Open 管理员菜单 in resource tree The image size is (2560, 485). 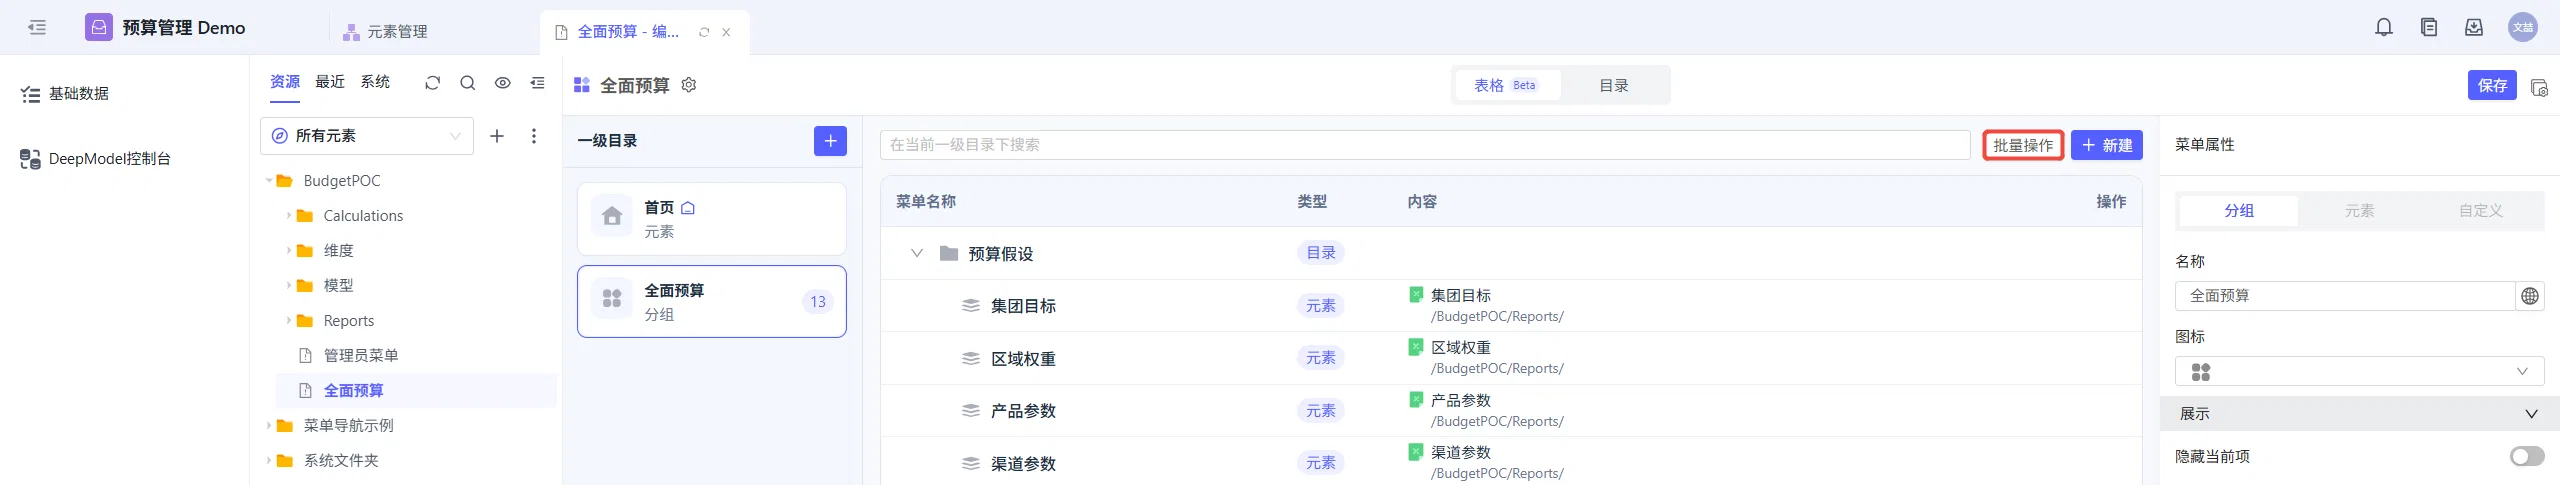click(361, 356)
